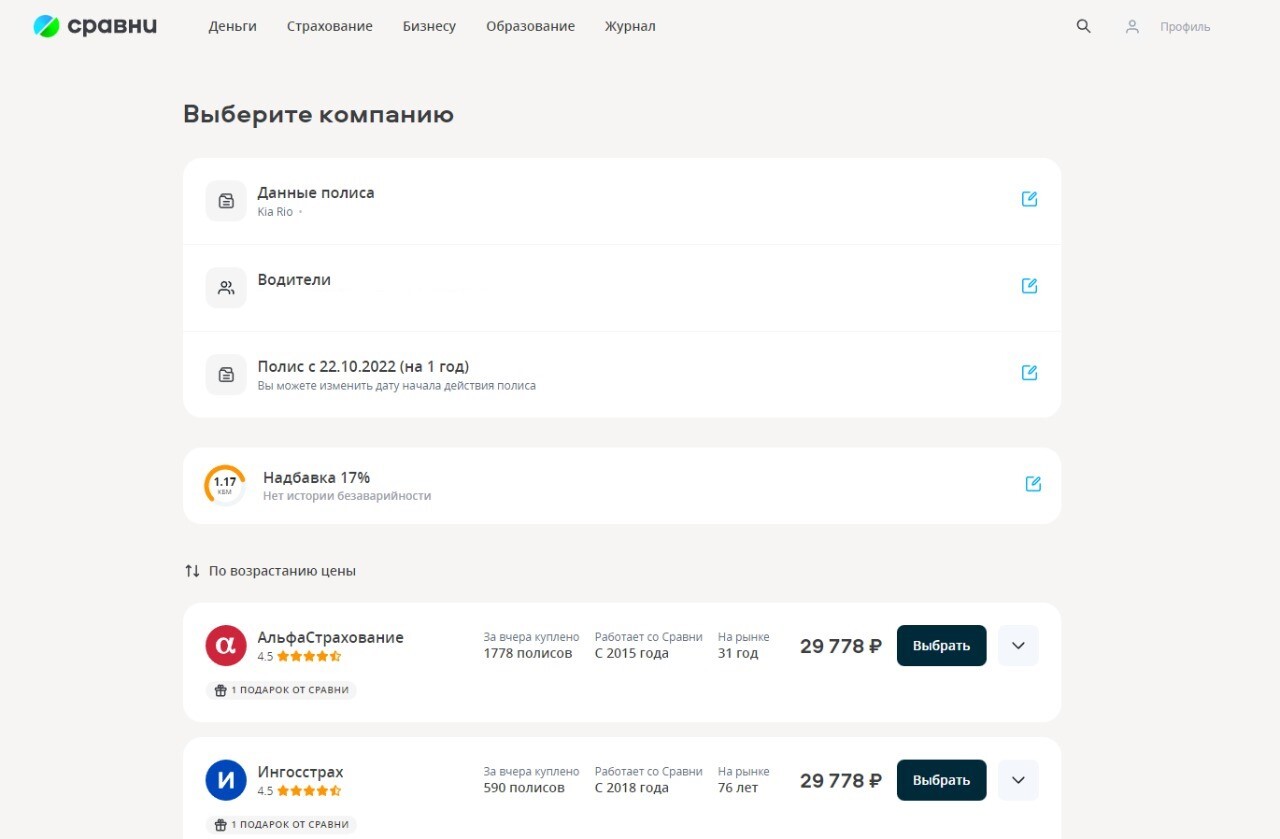1280x839 pixels.
Task: Click Ингосстрах star rating
Action: (309, 791)
